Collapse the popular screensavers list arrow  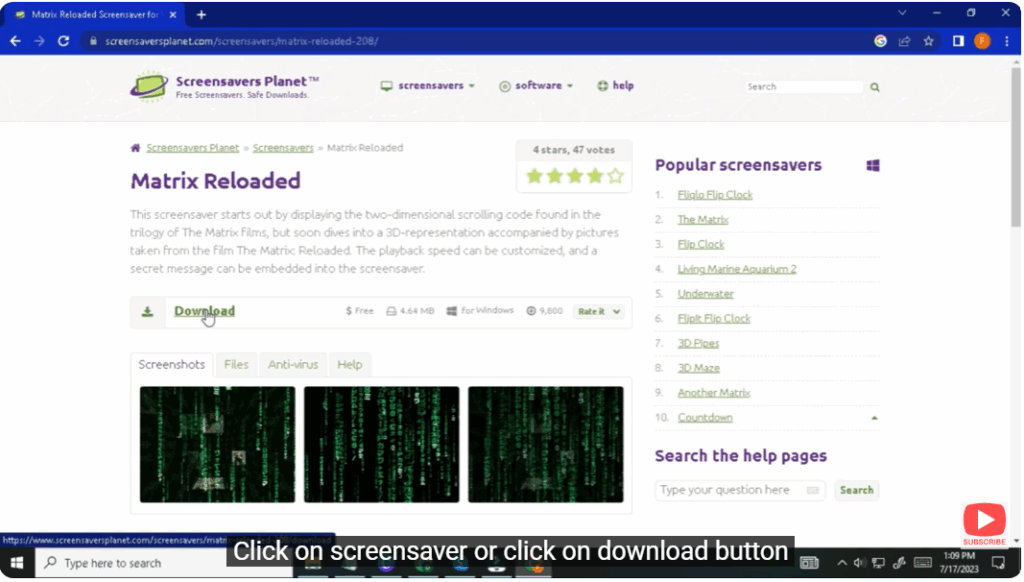pyautogui.click(x=875, y=418)
